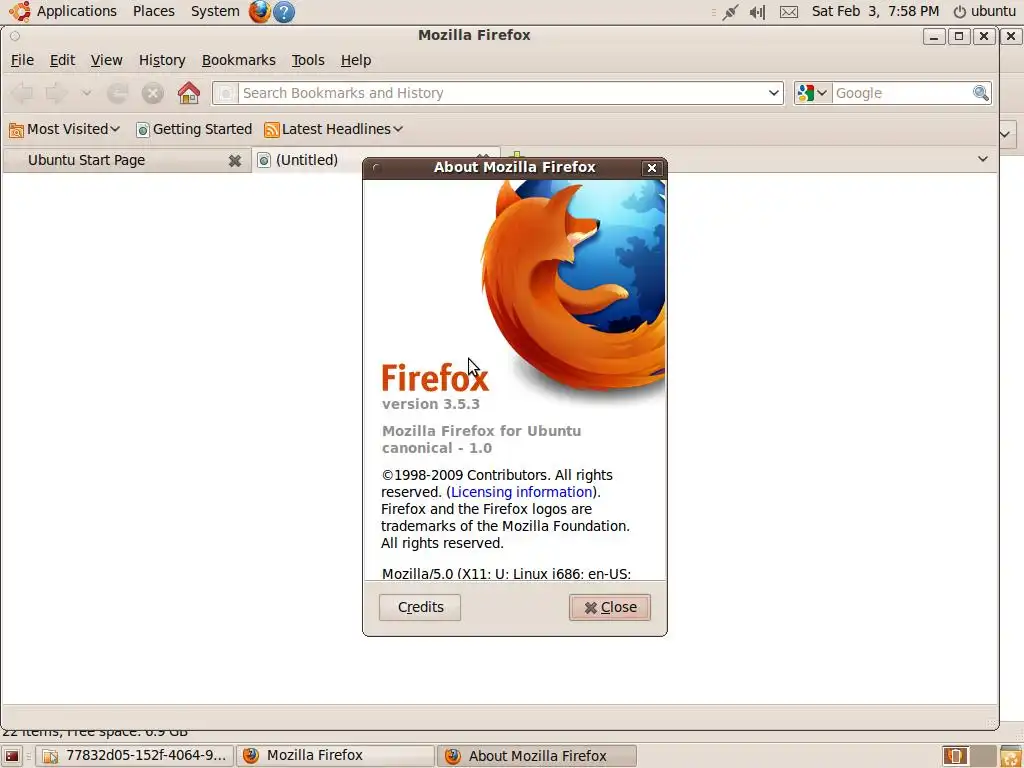Open the Google search engine selector
Screen dimensions: 1024x768
tap(812, 93)
